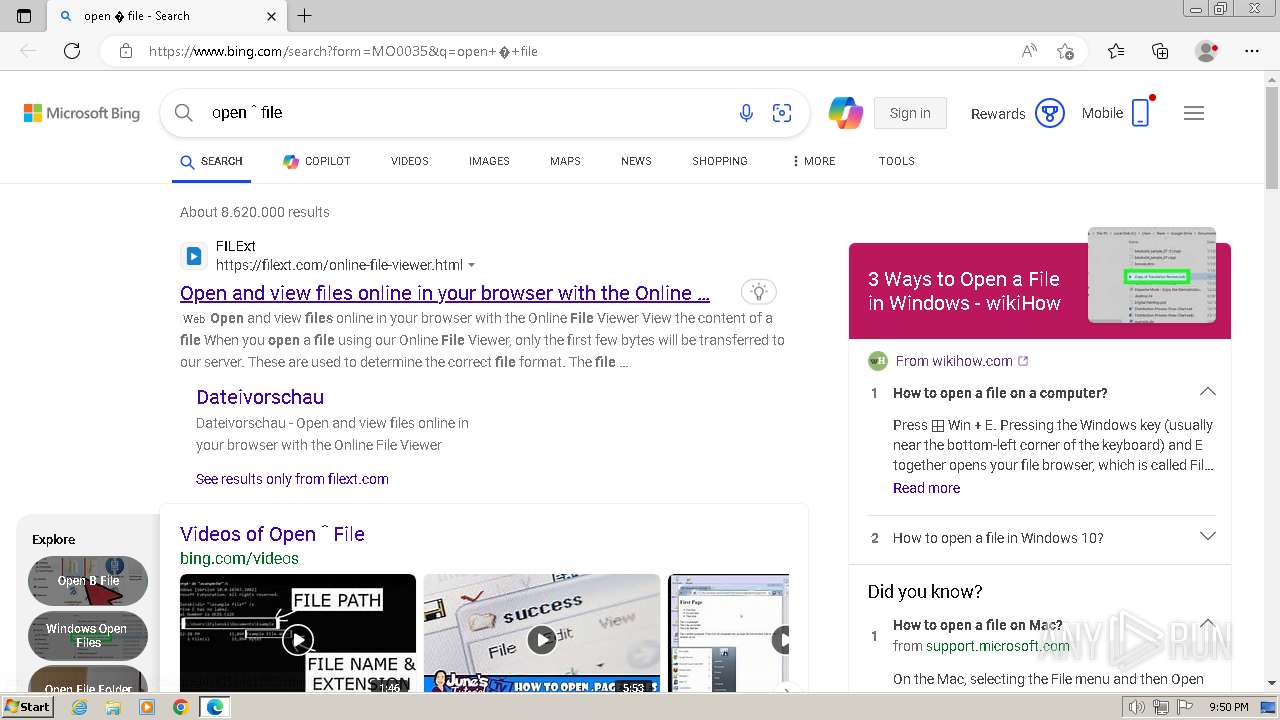Open 'Videos of Open ˆ File' heading
The height and width of the screenshot is (720, 1280).
pyautogui.click(x=272, y=534)
